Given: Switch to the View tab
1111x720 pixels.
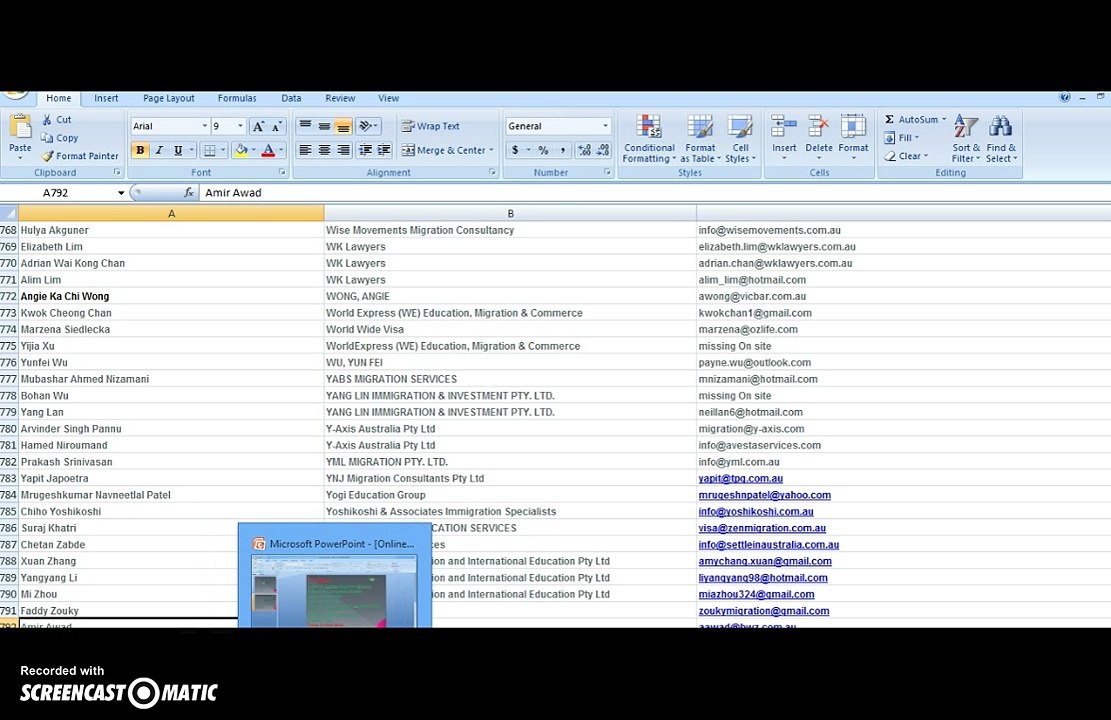Looking at the screenshot, I should tap(388, 99).
